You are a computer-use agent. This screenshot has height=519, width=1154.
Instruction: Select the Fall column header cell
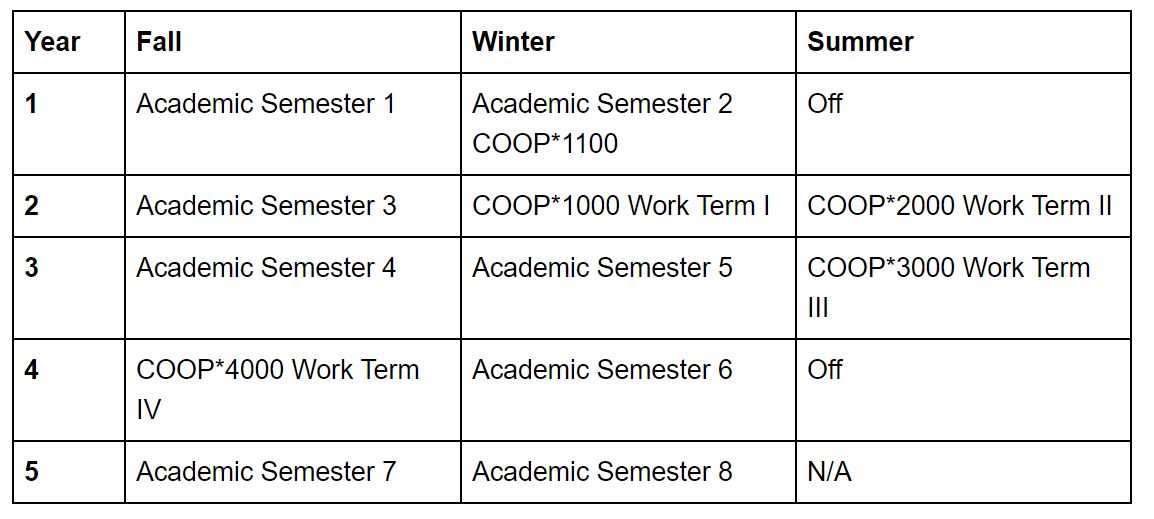tap(293, 42)
